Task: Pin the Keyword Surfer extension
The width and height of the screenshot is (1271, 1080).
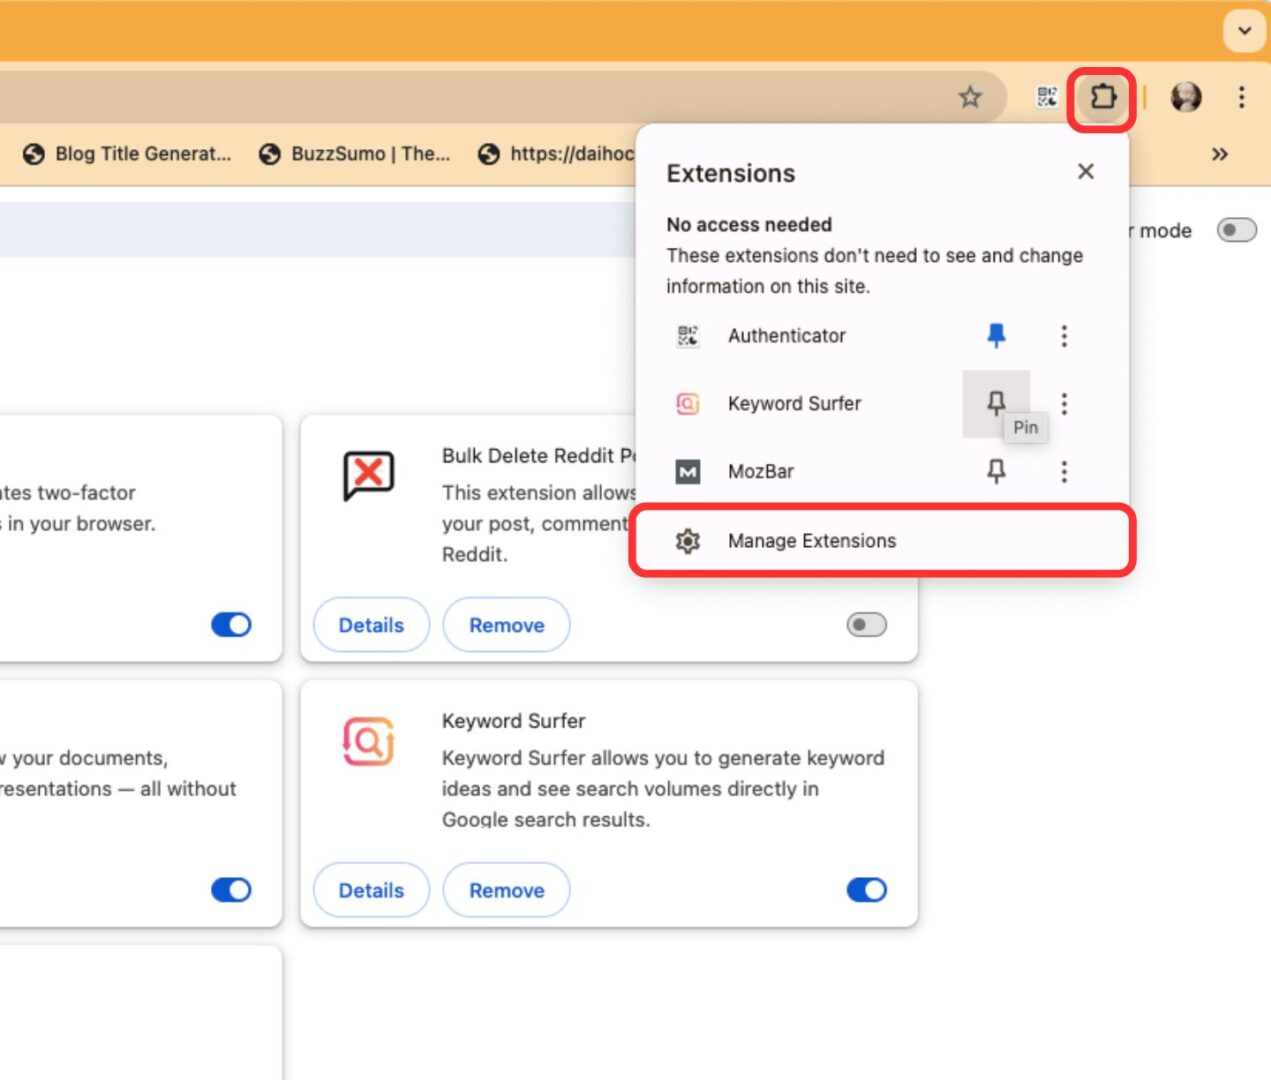Action: coord(996,404)
